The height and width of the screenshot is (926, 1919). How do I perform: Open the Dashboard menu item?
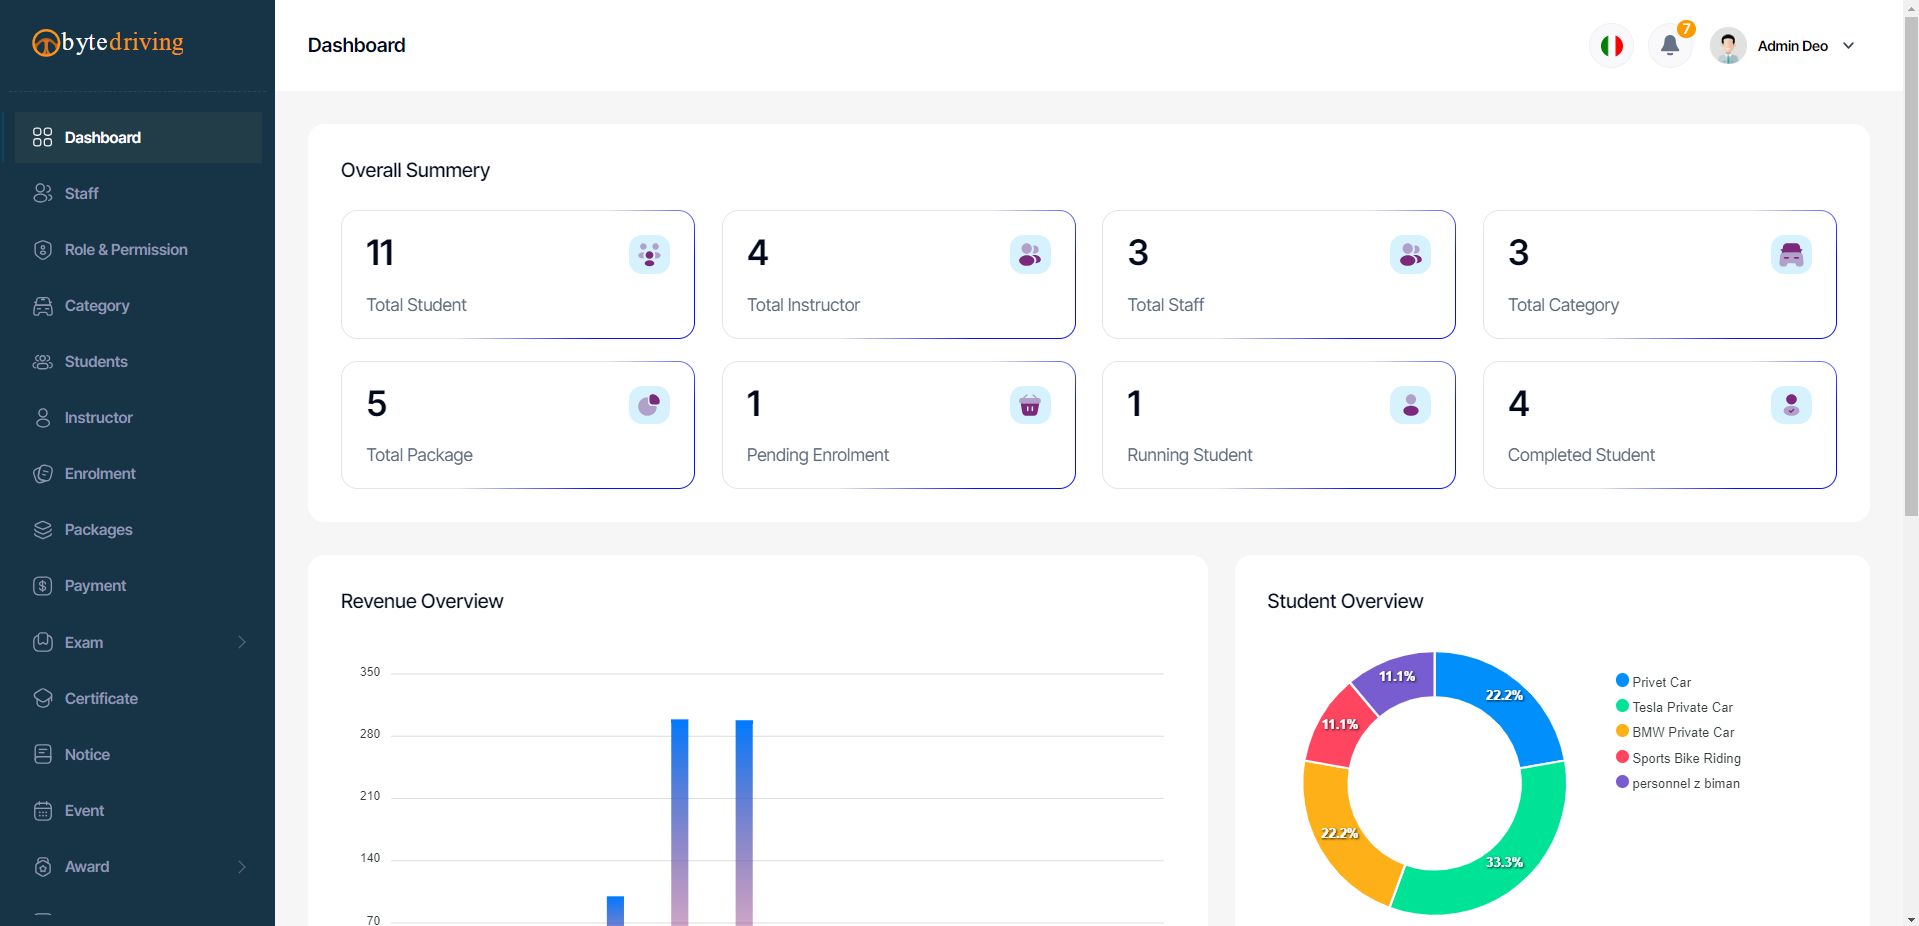[x=138, y=137]
